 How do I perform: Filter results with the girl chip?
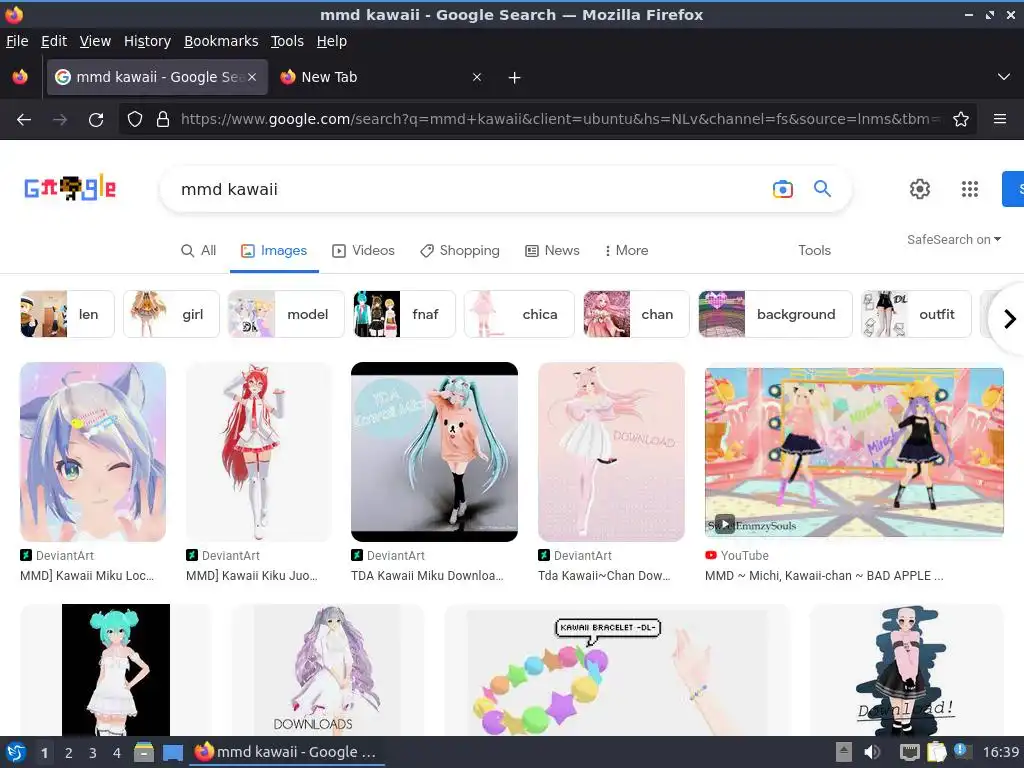[x=171, y=314]
